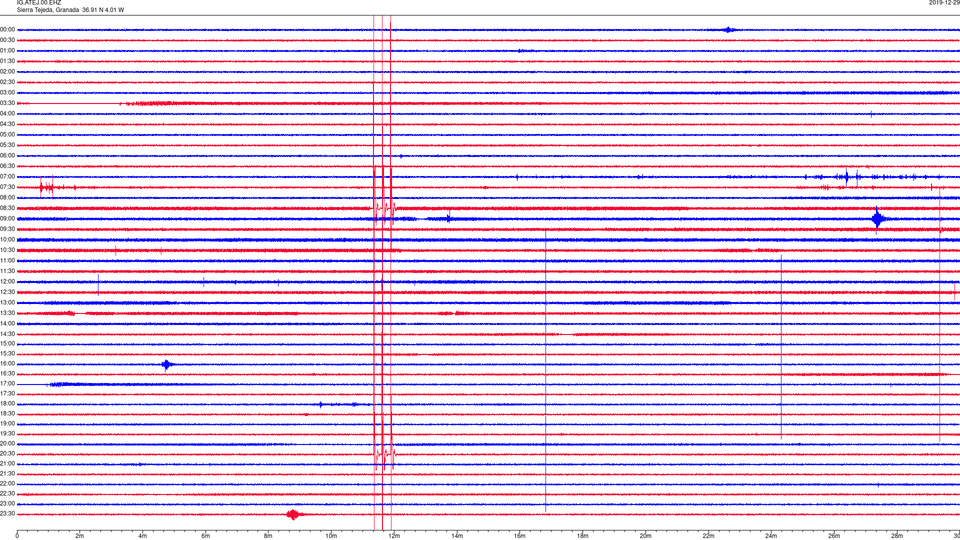This screenshot has height=540, width=960.
Task: Select the 02:30 trace time label
Action: [7, 82]
